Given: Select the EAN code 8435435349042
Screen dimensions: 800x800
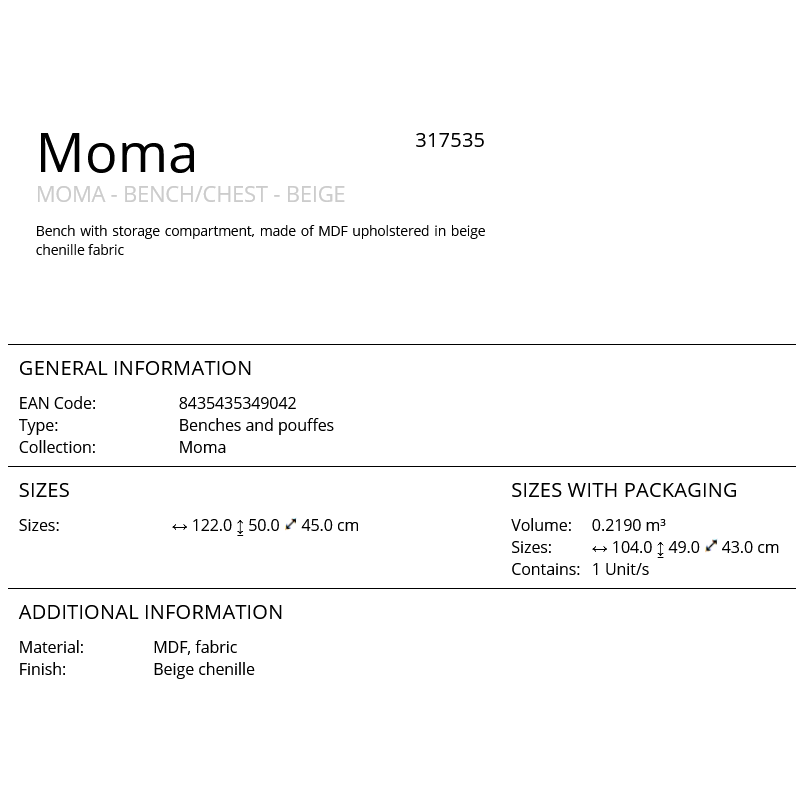Looking at the screenshot, I should pyautogui.click(x=237, y=403).
